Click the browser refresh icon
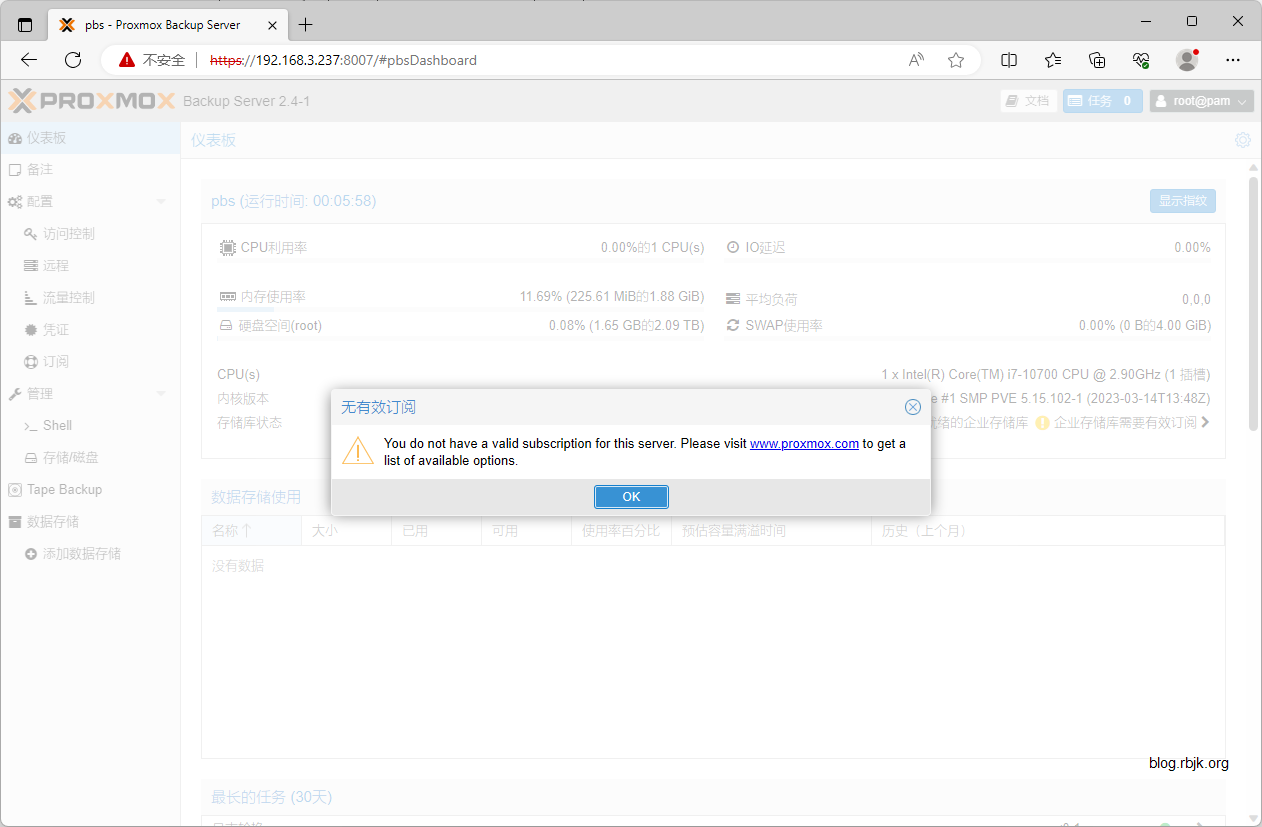This screenshot has height=827, width=1262. coord(73,60)
